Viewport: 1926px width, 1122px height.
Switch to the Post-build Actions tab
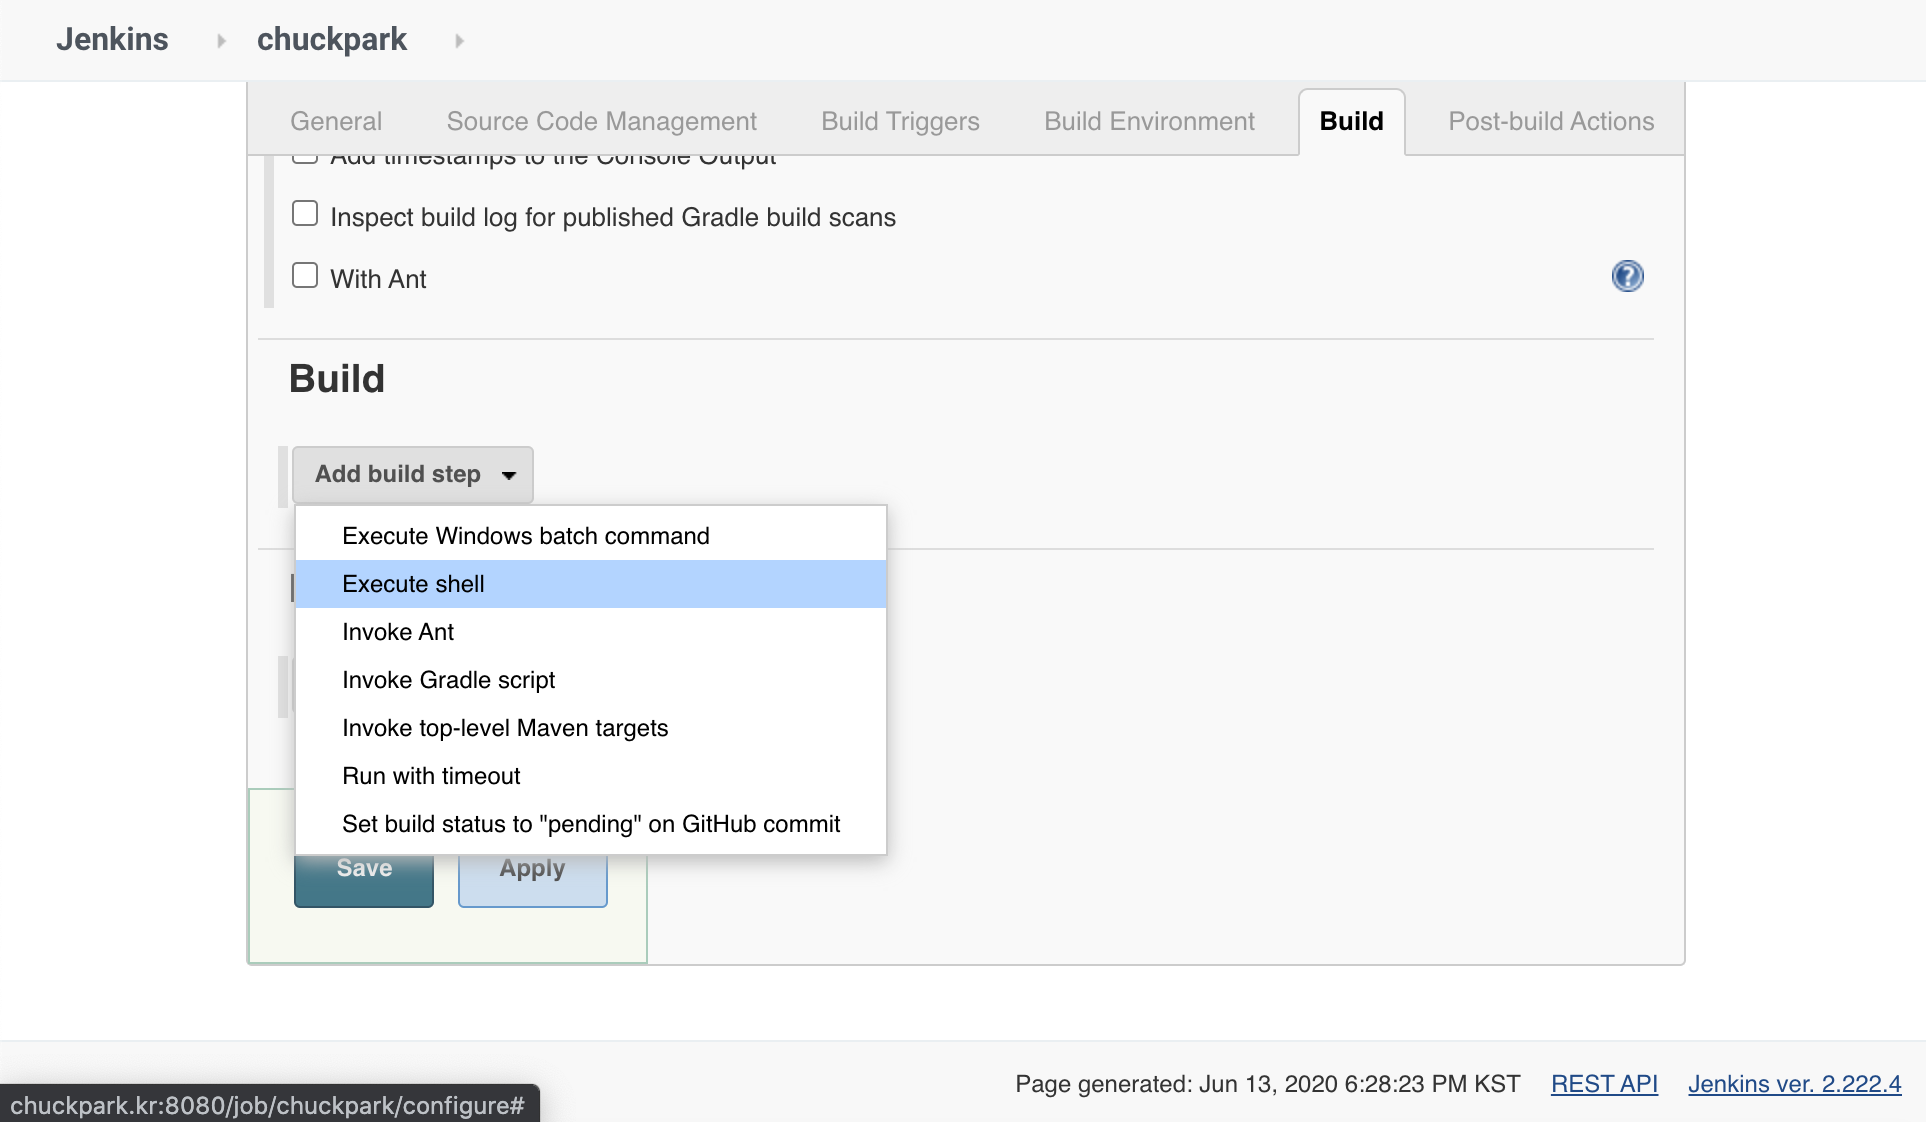(x=1550, y=121)
